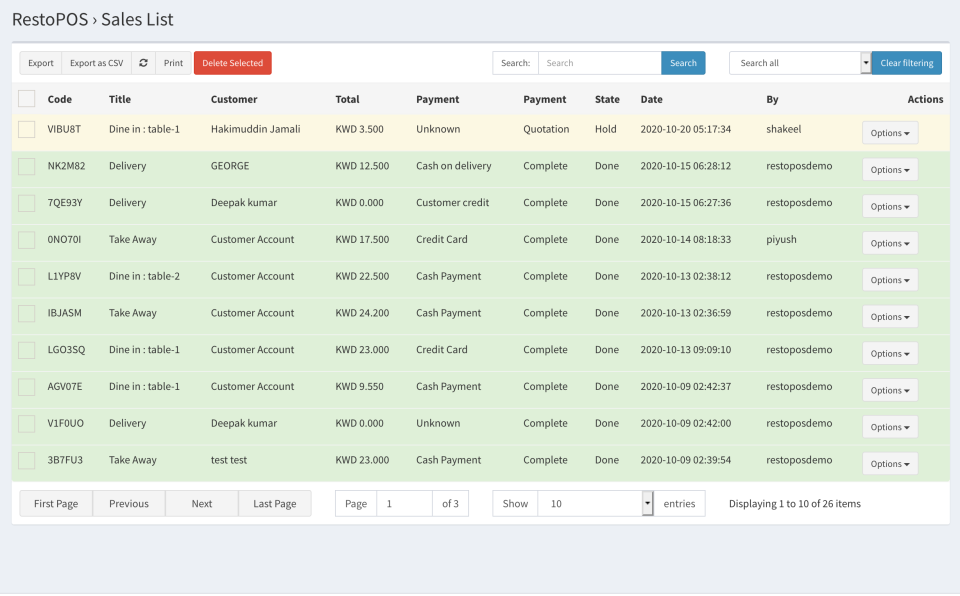960x596 pixels.
Task: Check the checkbox for sale 3B7FU3
Action: (x=25, y=460)
